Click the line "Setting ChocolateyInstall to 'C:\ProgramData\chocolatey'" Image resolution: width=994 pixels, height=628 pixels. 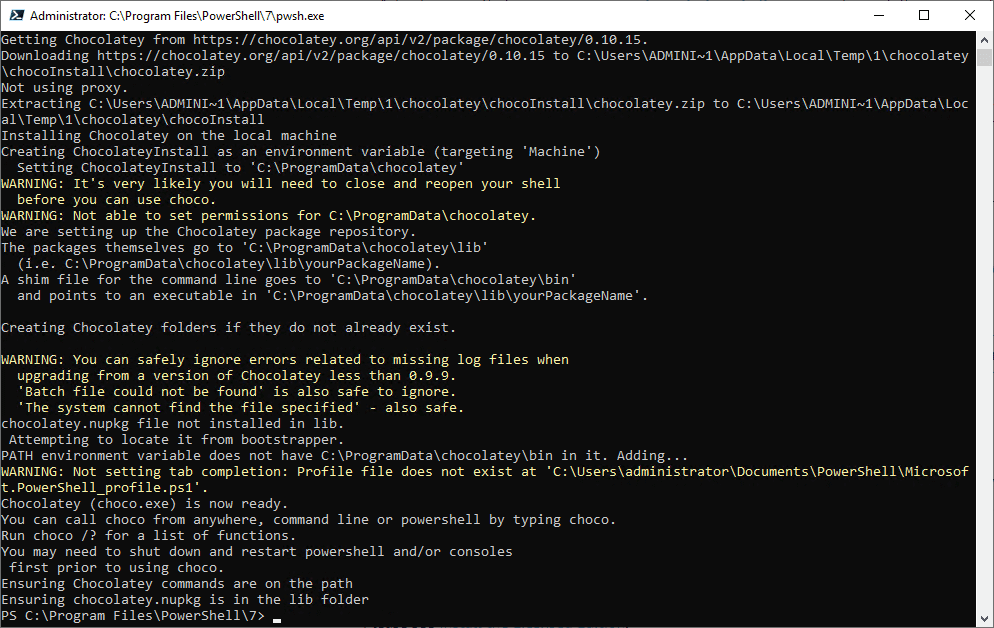tap(240, 167)
